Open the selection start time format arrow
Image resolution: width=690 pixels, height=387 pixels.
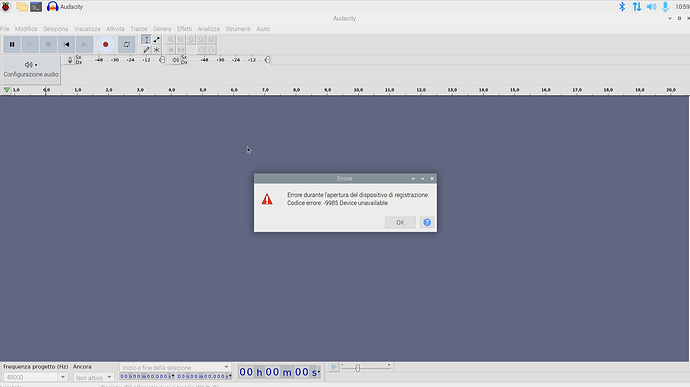(x=173, y=376)
